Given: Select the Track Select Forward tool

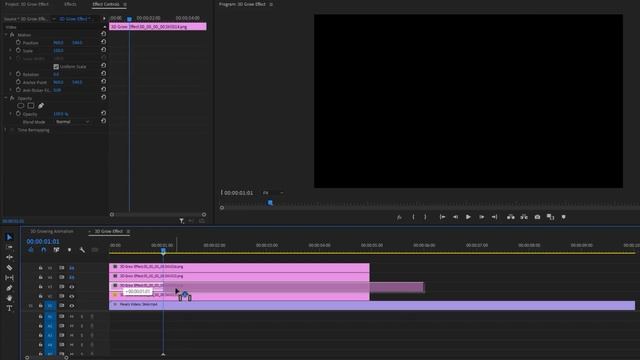Looking at the screenshot, I should 9,247.
